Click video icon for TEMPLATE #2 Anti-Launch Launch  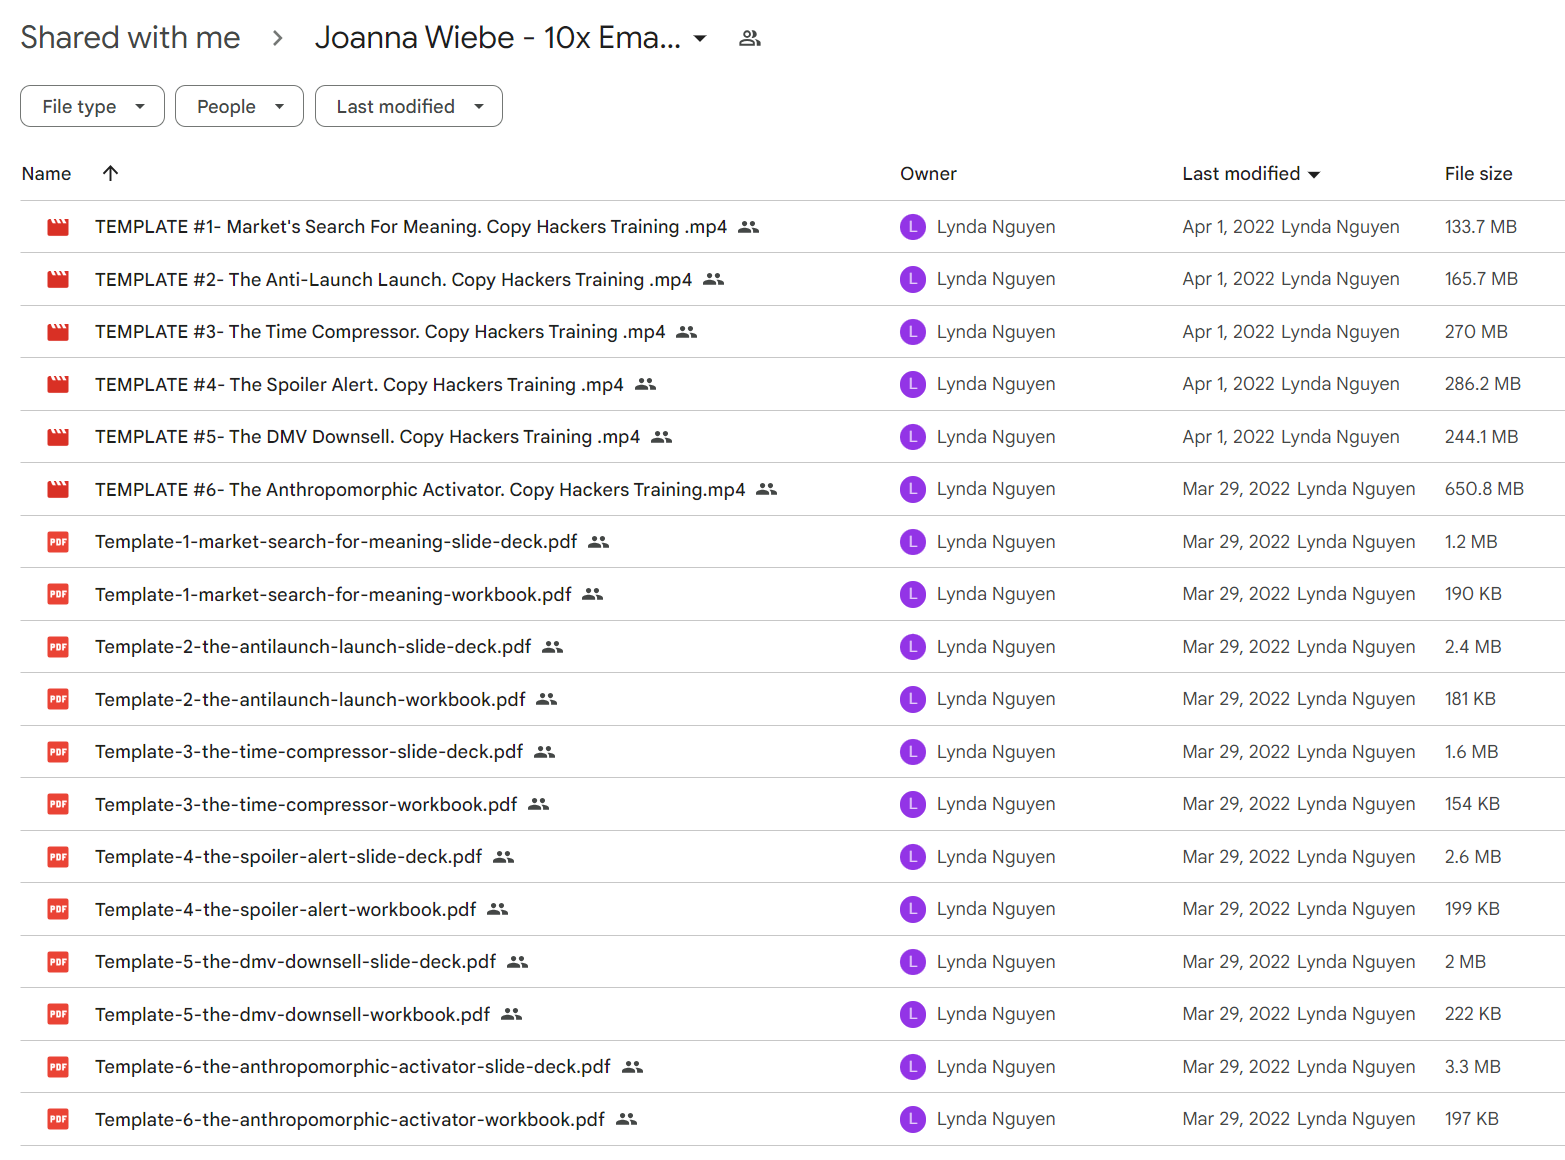pos(58,279)
